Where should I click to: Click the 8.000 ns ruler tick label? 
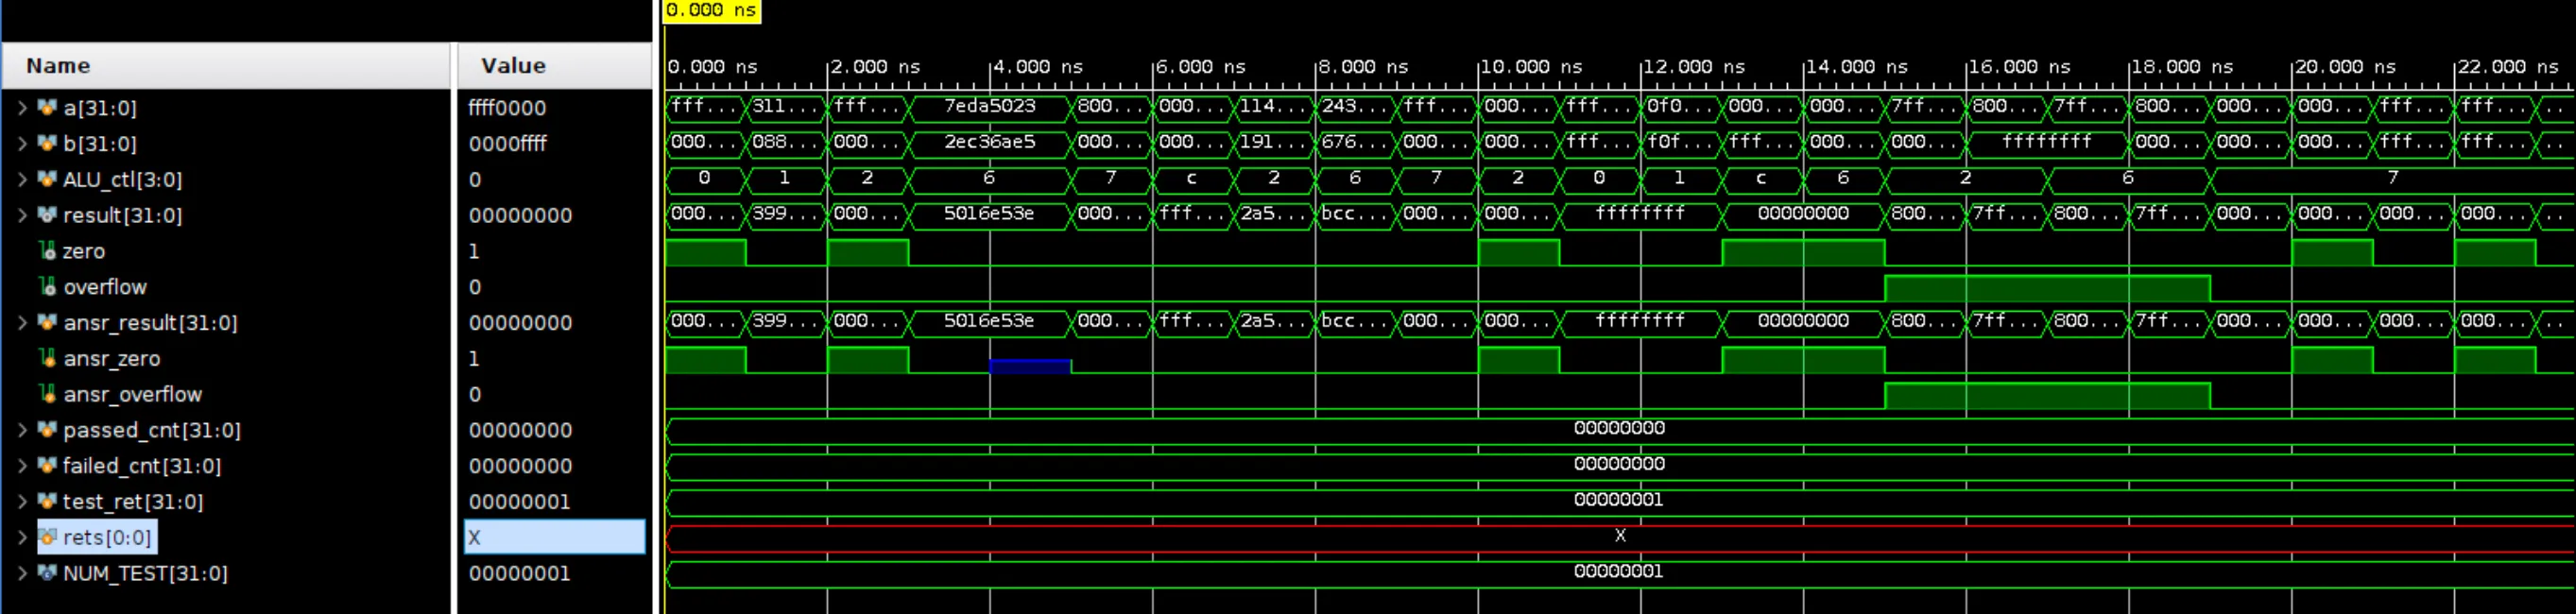[x=1363, y=67]
